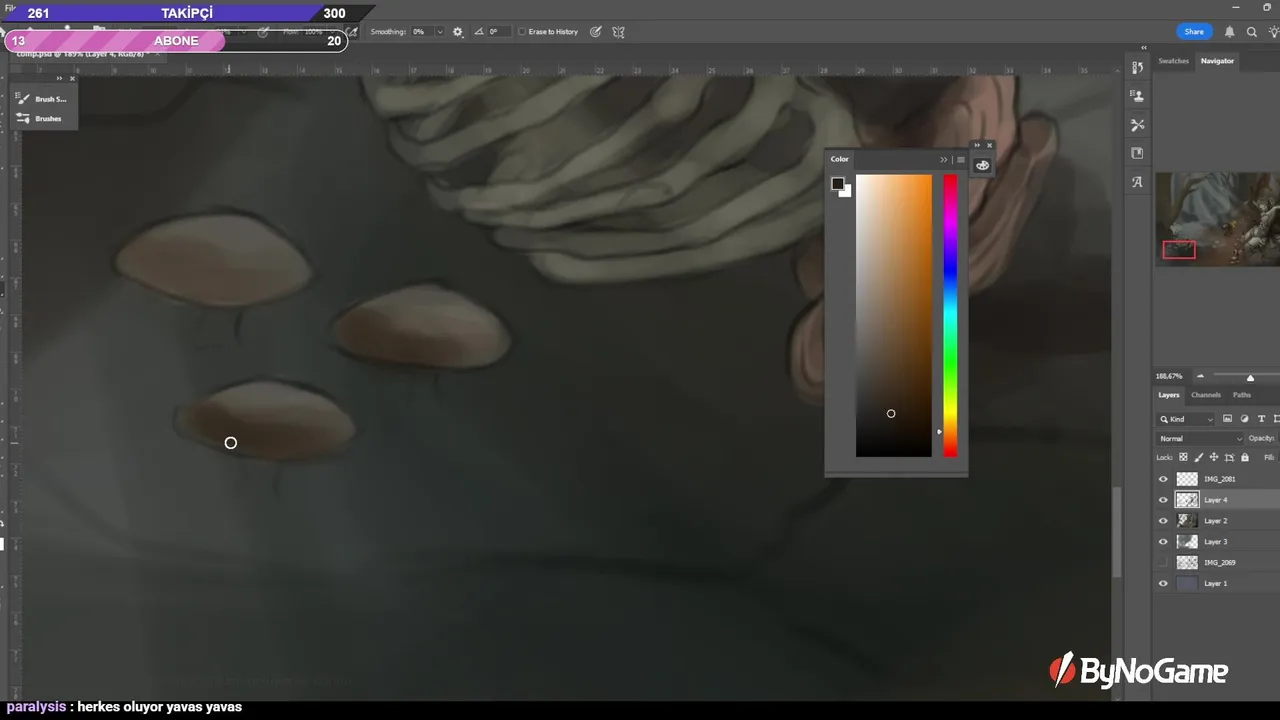Show the hidden IMG_2069 layer
This screenshot has height=720, width=1280.
click(x=1163, y=563)
